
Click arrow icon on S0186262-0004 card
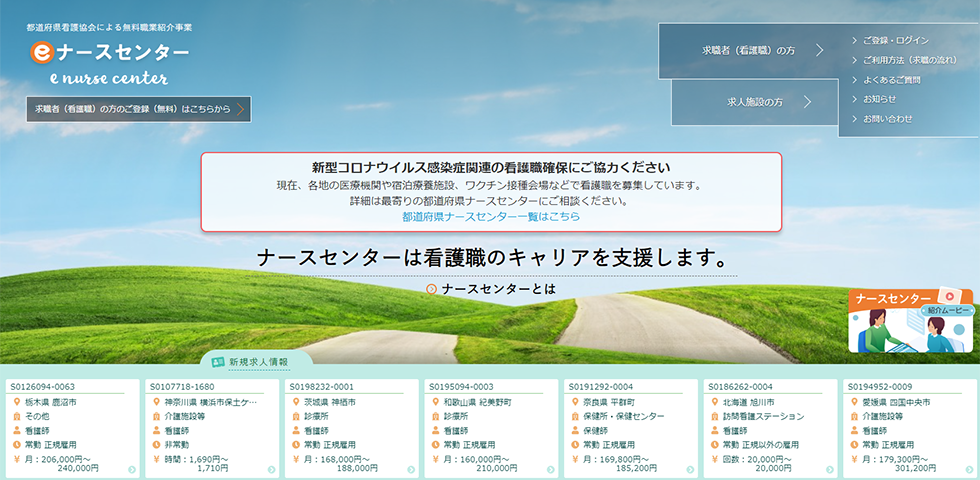click(829, 470)
